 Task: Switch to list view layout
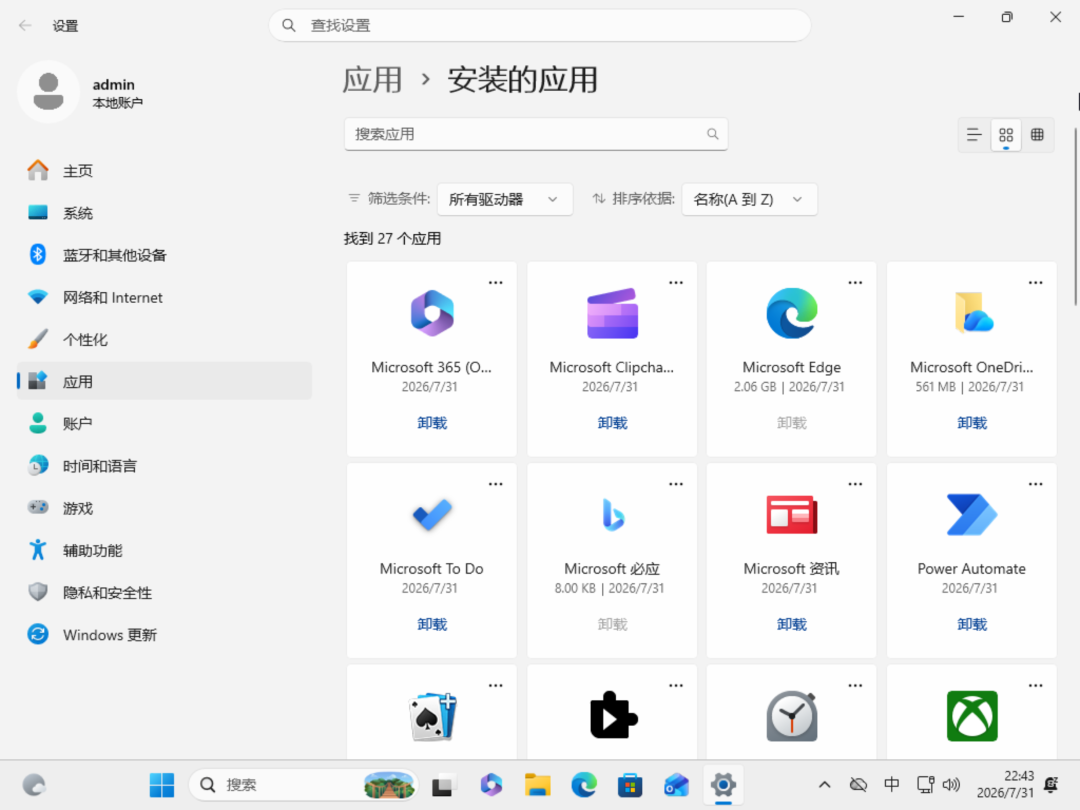(x=974, y=135)
